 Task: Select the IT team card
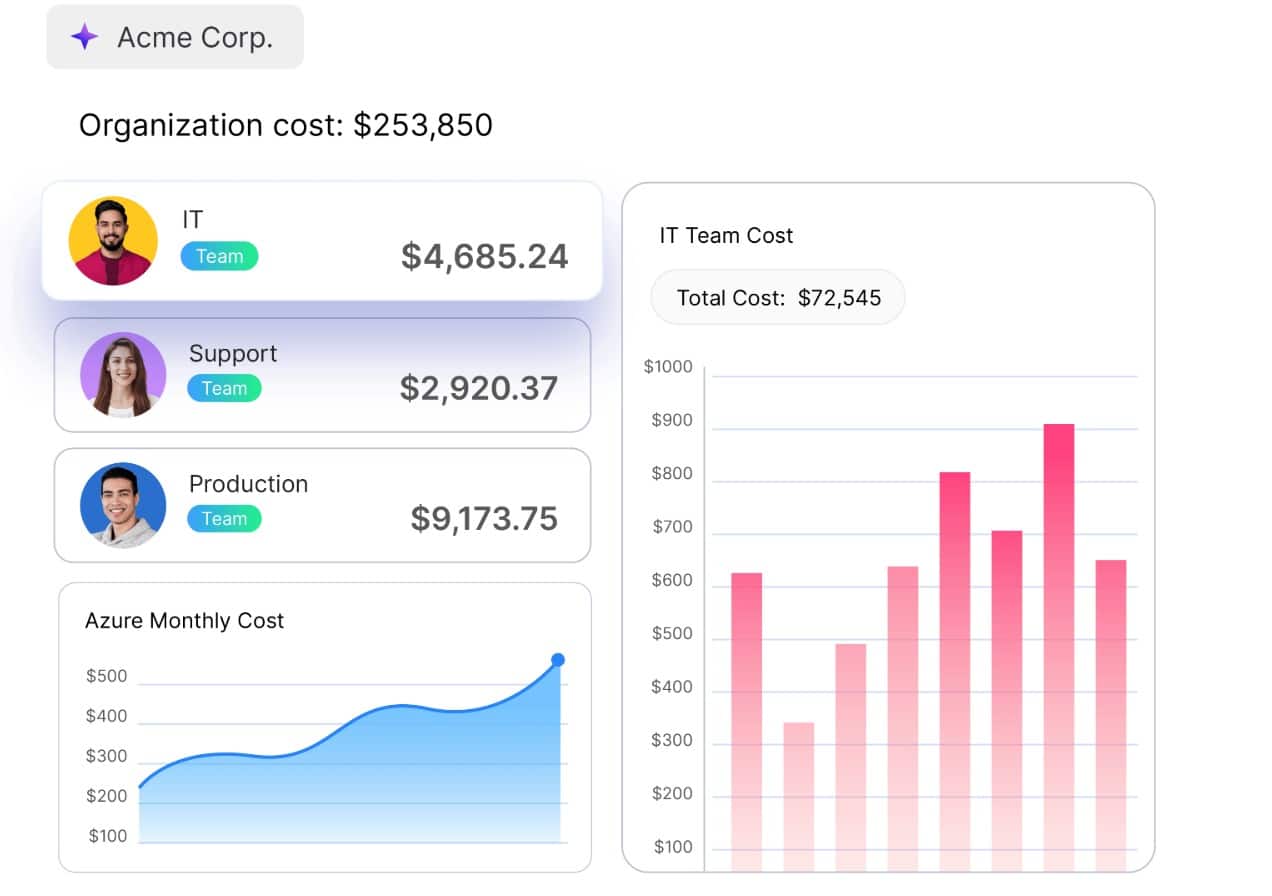[322, 240]
